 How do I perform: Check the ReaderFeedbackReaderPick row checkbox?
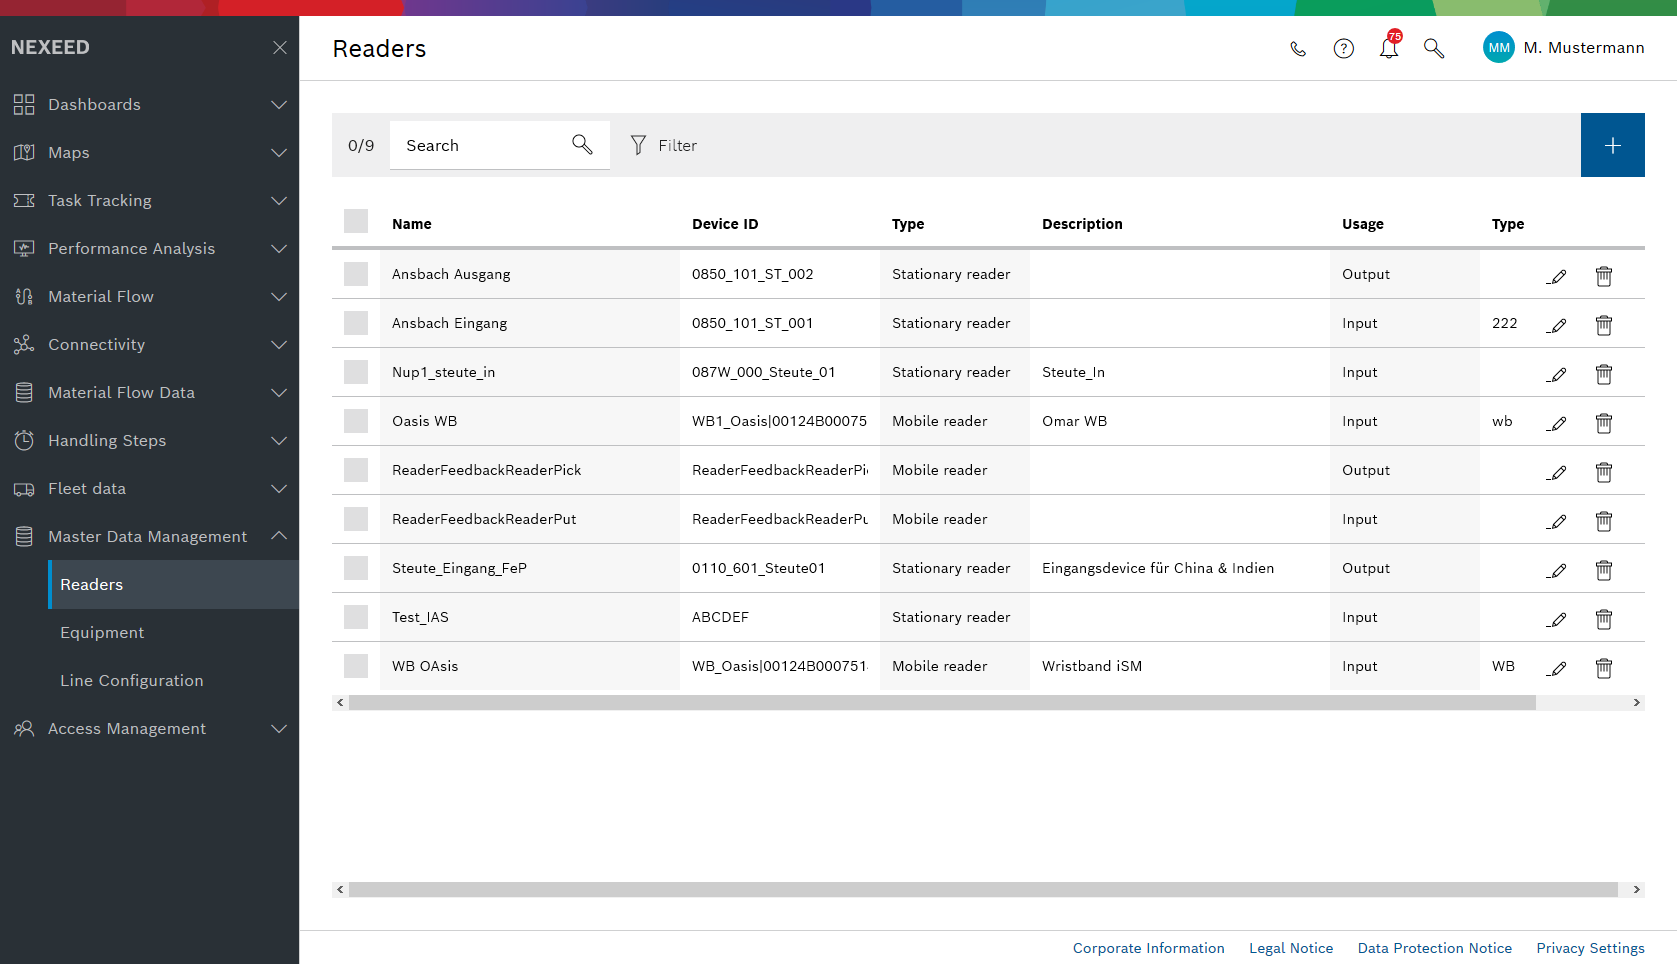coord(356,470)
